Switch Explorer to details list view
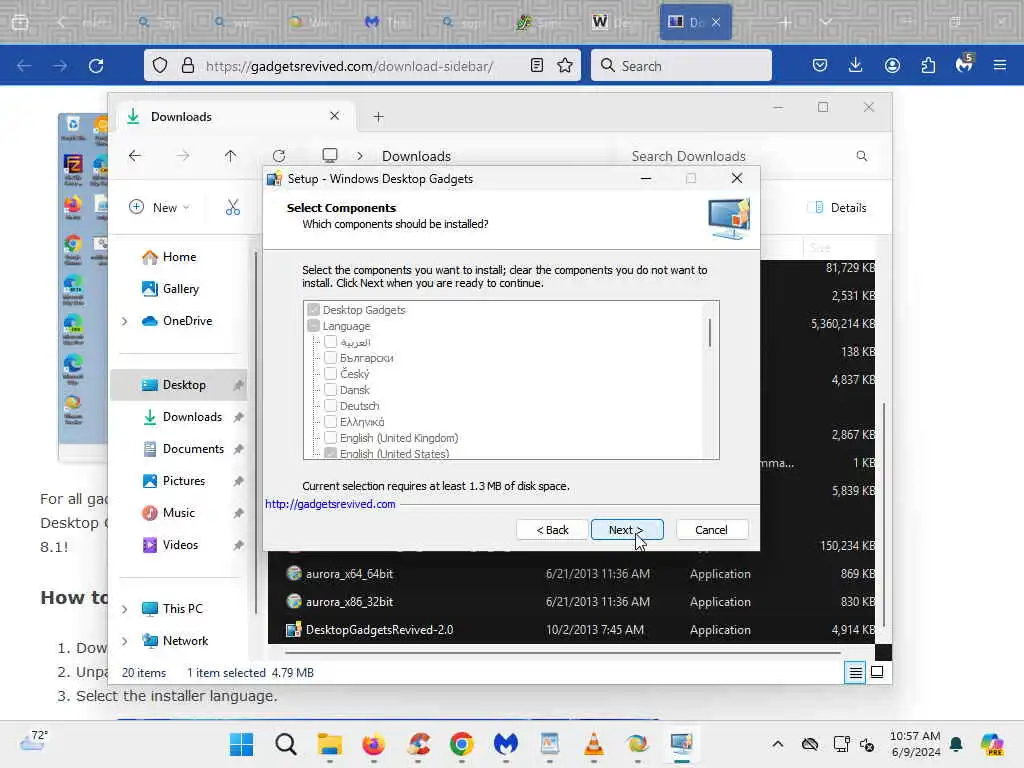 856,672
